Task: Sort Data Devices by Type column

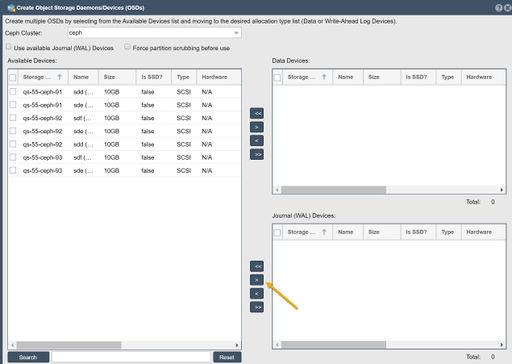Action: pos(448,77)
